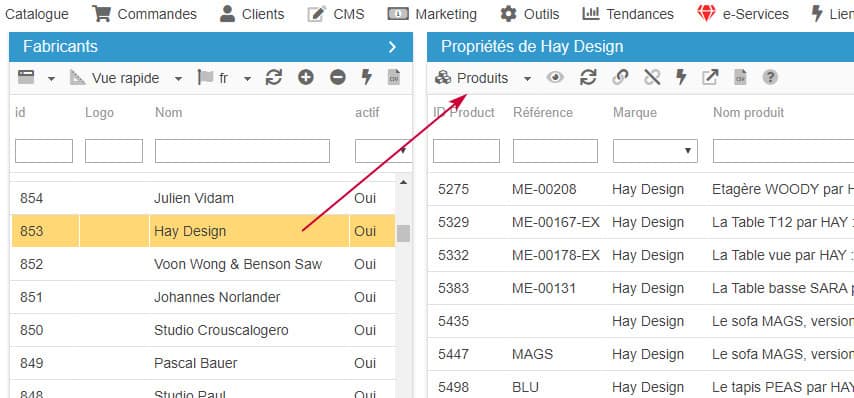This screenshot has width=854, height=398.
Task: Export Fabricants grid to CSV
Action: [394, 77]
